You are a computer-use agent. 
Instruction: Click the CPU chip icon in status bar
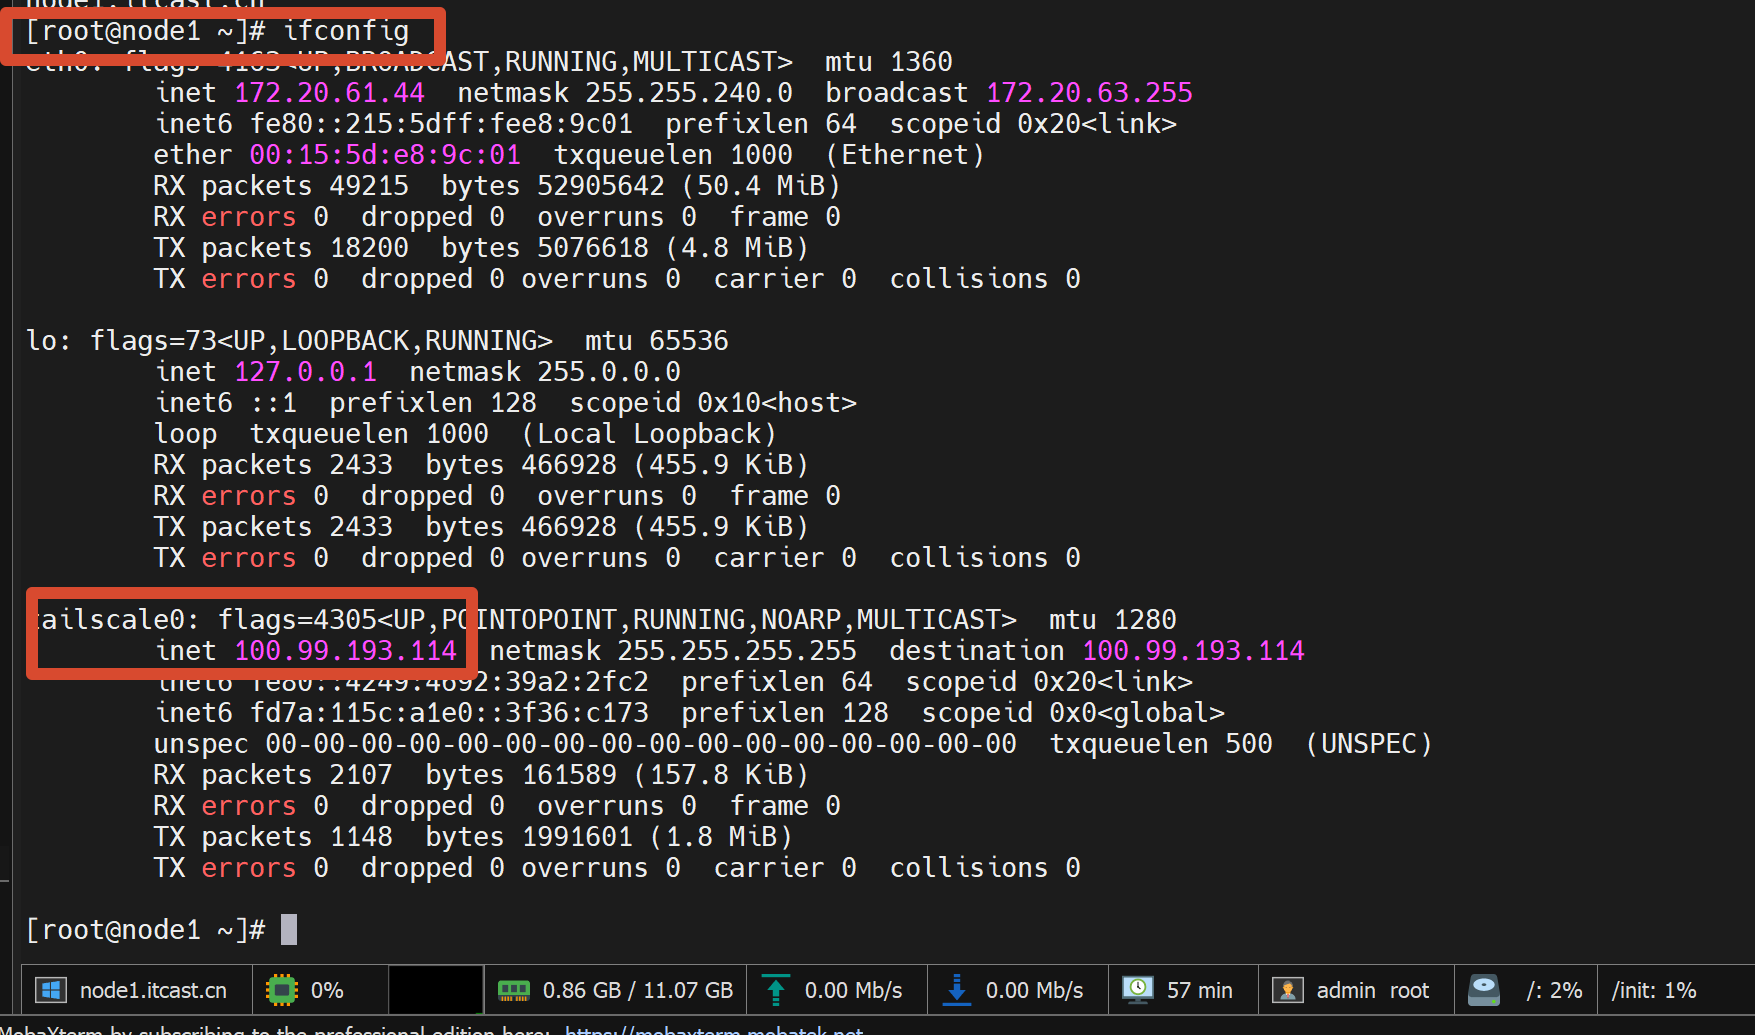pyautogui.click(x=282, y=990)
